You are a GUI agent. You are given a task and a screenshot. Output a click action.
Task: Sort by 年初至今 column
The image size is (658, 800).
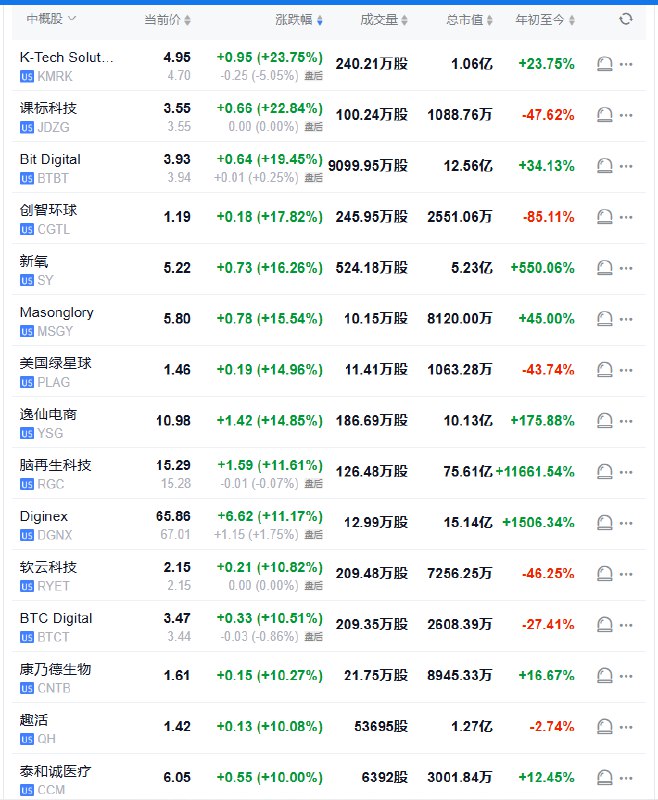tap(545, 20)
